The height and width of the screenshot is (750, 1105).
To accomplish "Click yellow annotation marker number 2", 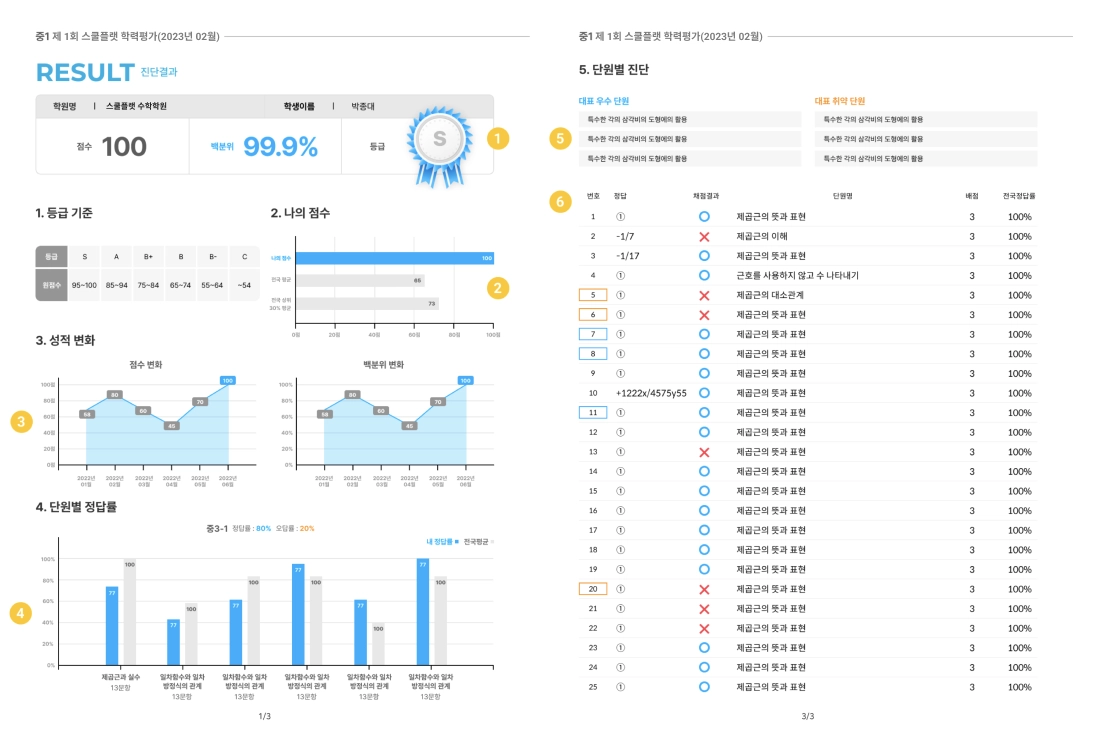I will [498, 288].
